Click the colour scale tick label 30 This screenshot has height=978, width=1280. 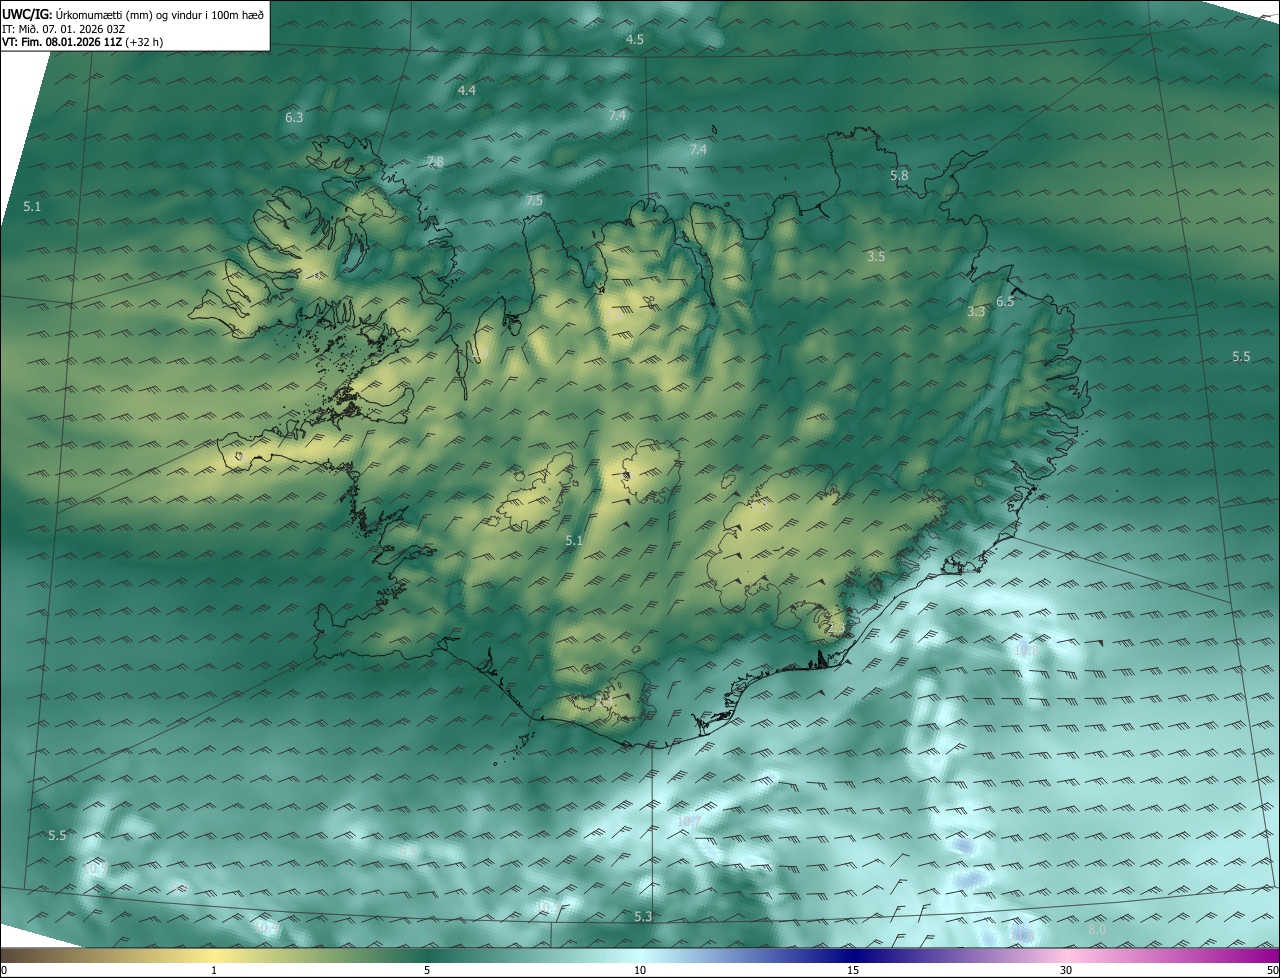click(x=1066, y=970)
